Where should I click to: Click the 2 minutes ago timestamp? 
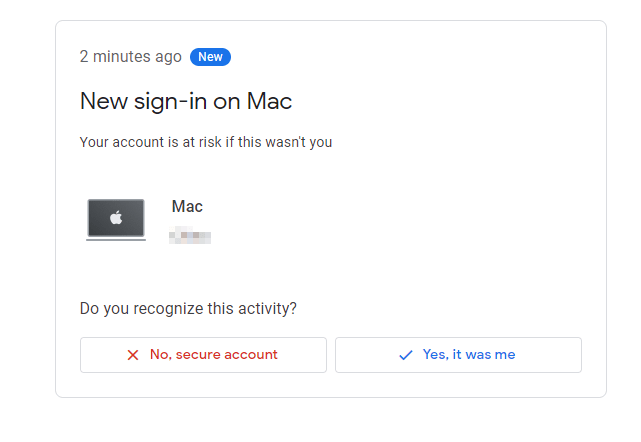coord(130,57)
